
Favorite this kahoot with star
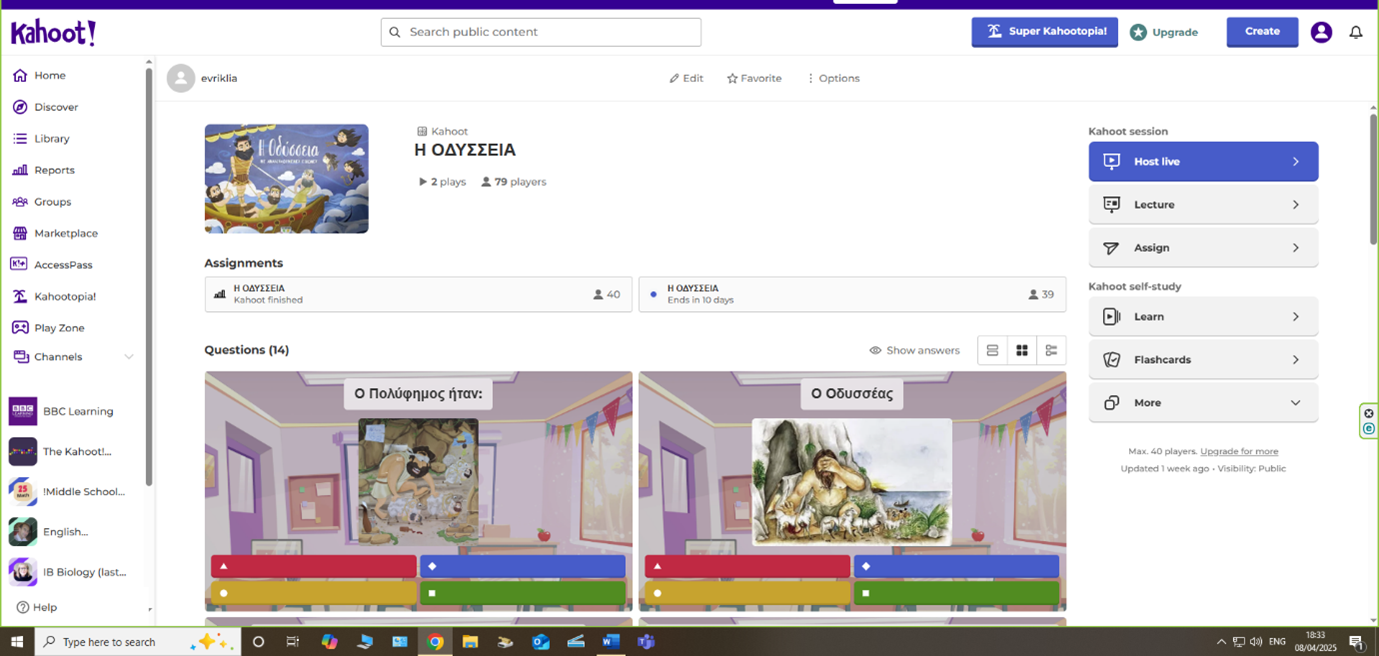(754, 78)
